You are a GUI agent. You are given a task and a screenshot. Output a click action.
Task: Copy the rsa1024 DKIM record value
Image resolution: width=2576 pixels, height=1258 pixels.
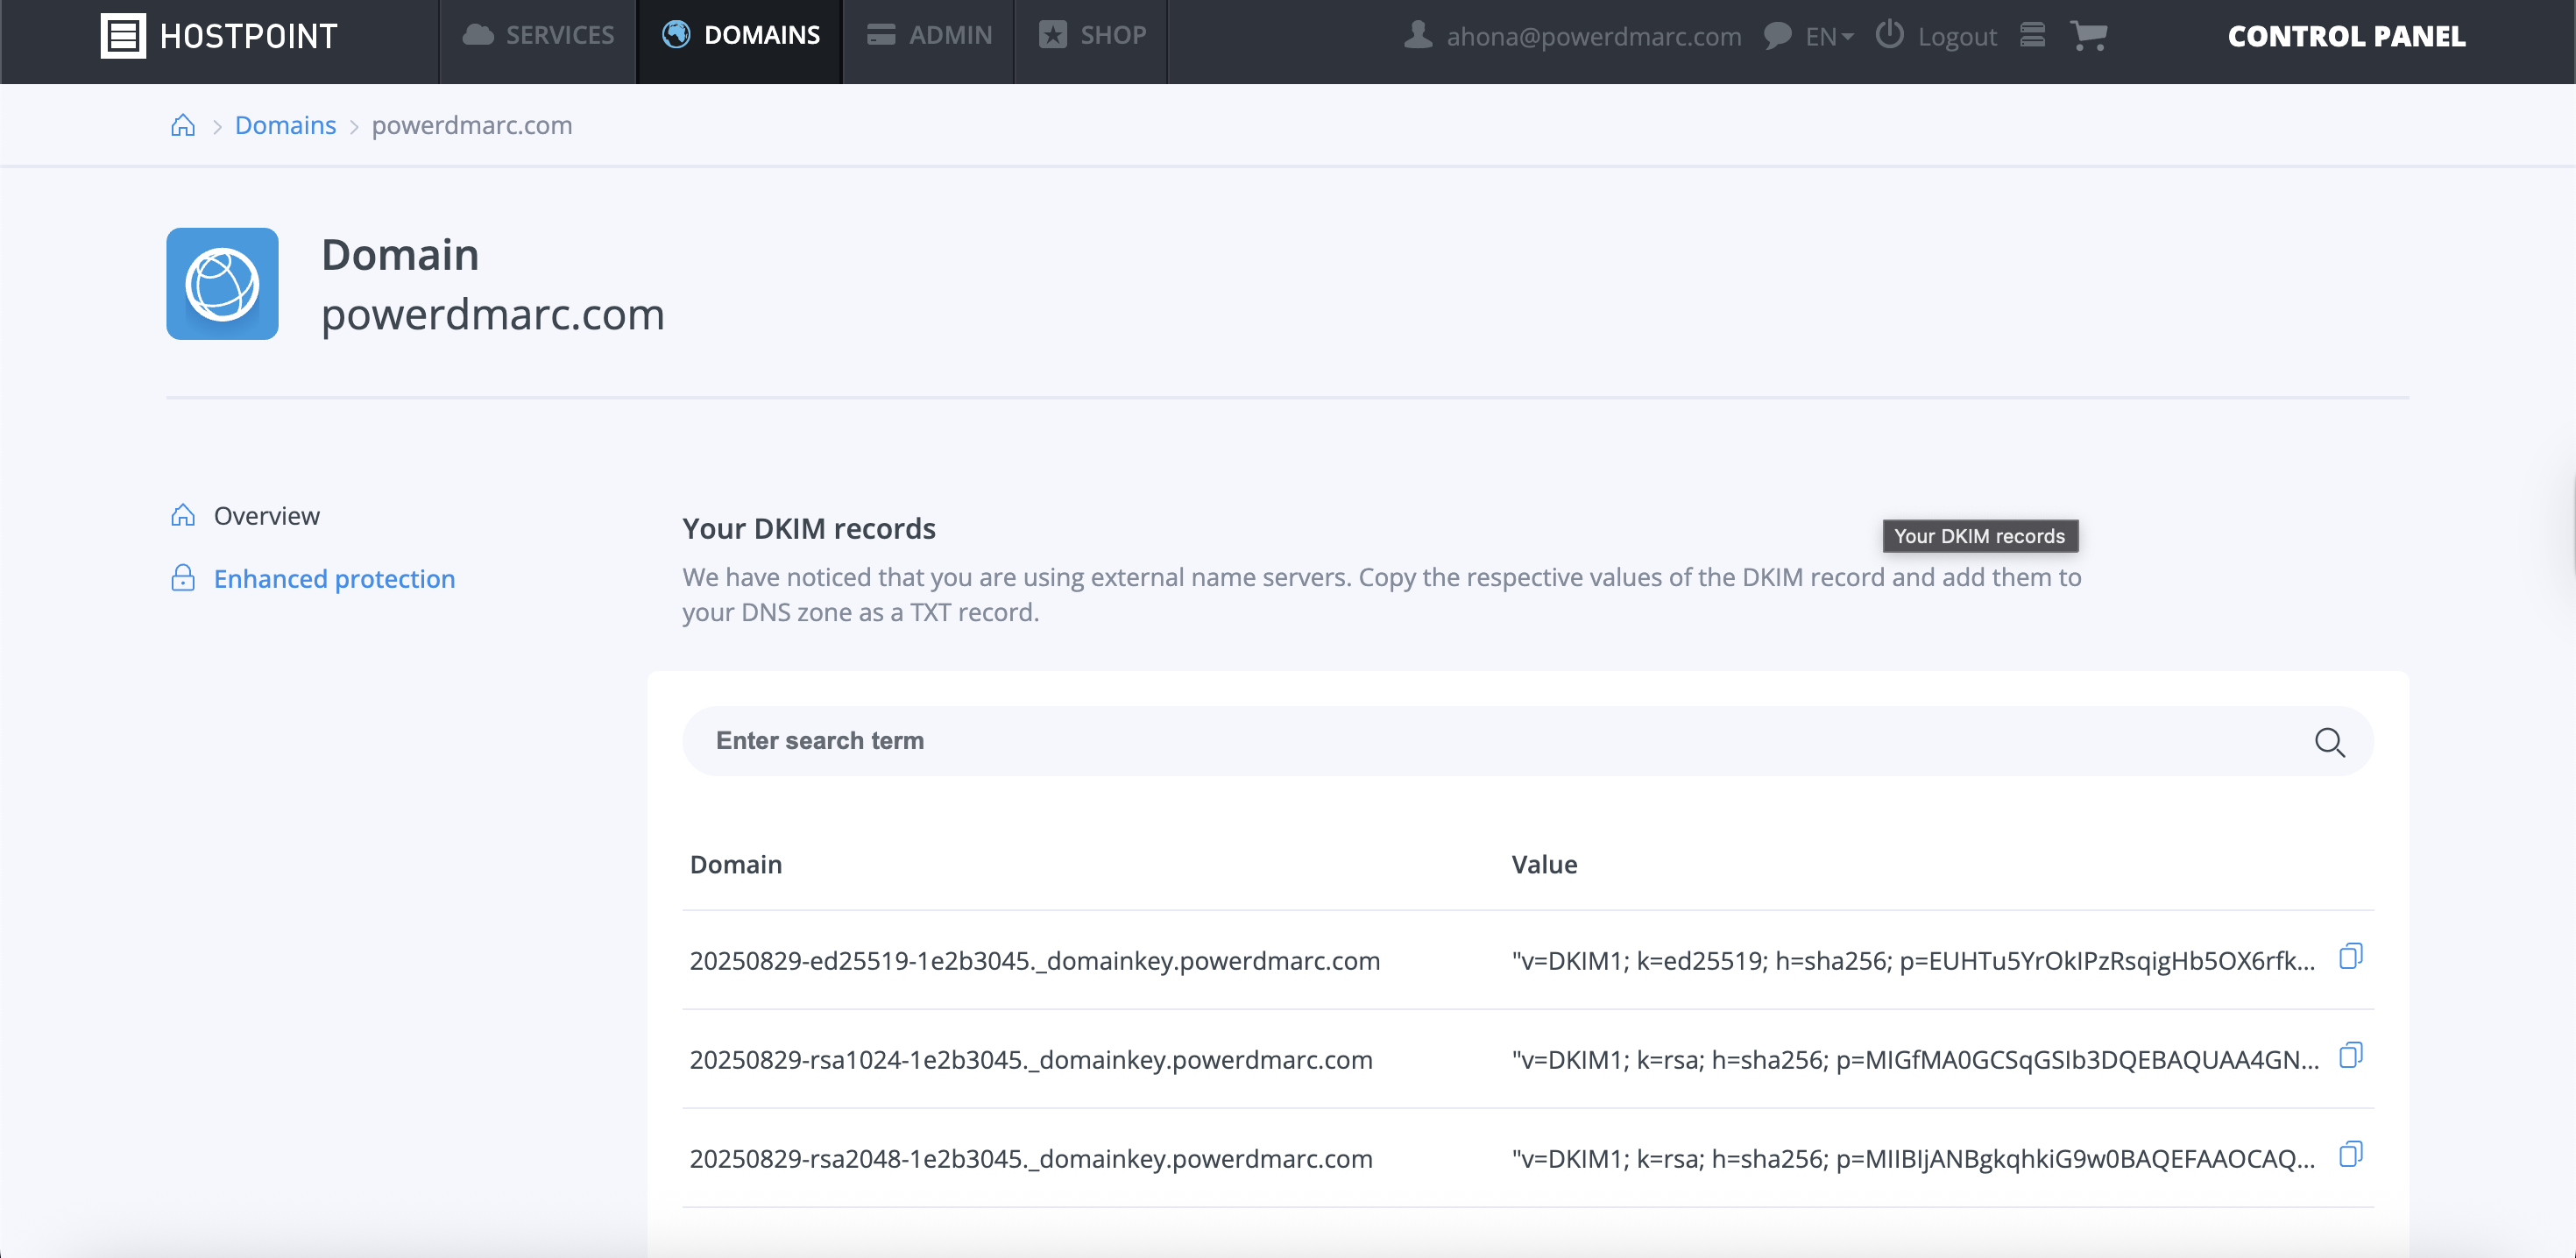(x=2350, y=1056)
